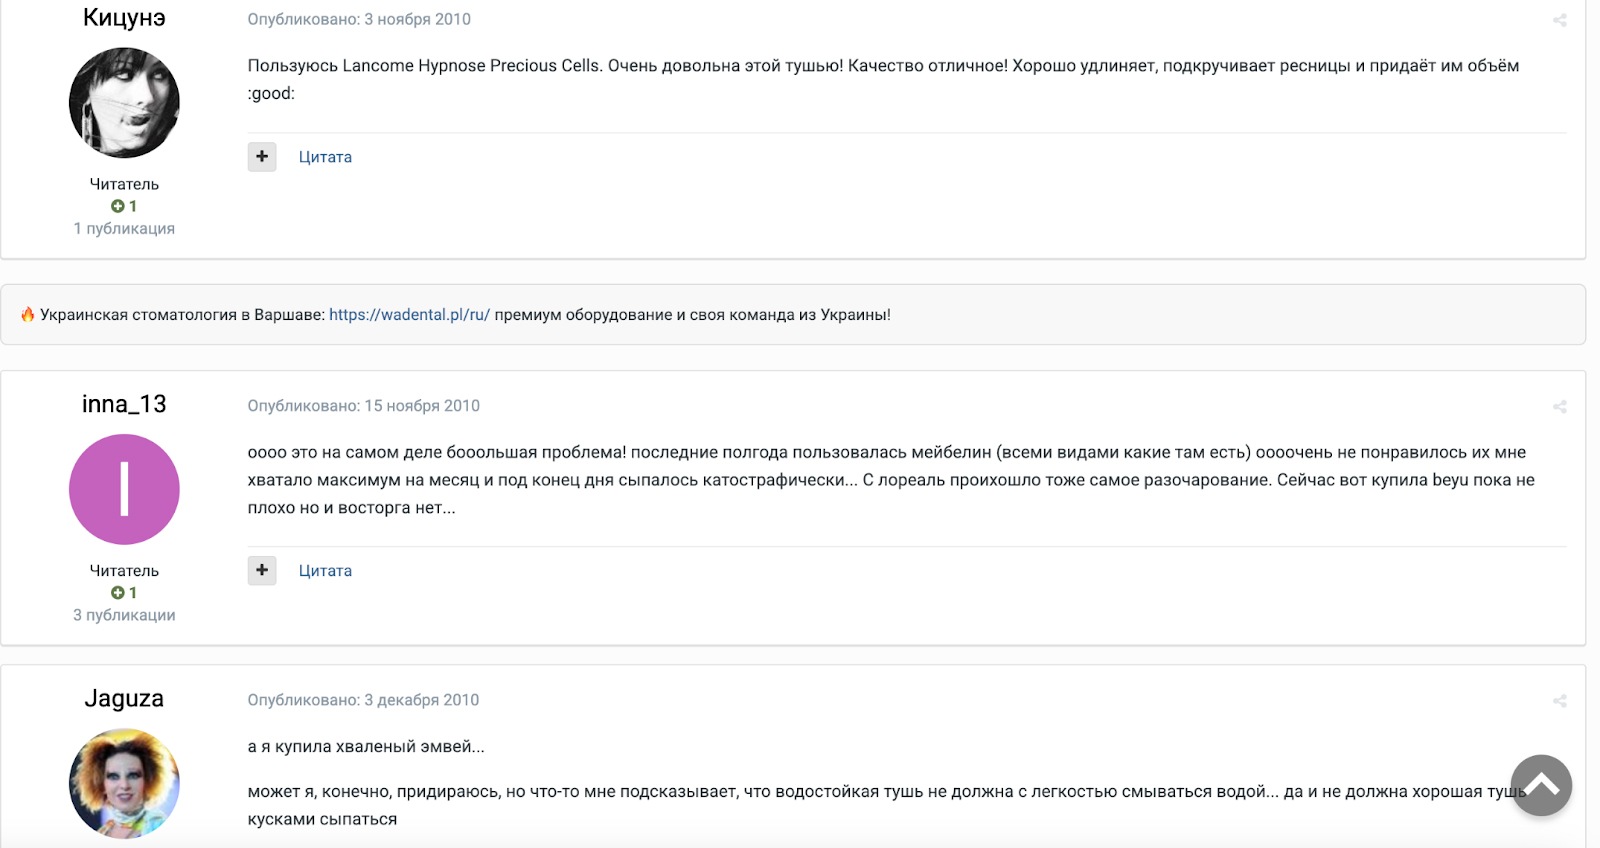Open the inna_13 username profile link
1600x848 pixels.
124,404
